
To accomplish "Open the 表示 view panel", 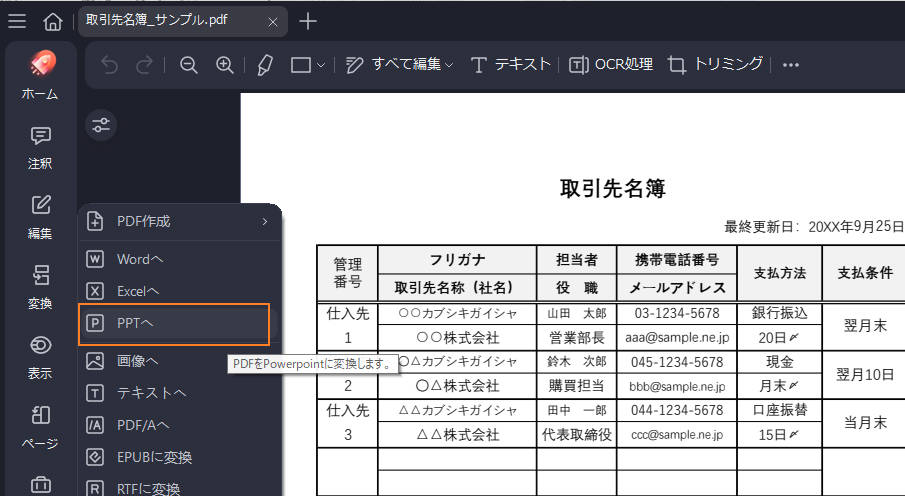I will (40, 357).
